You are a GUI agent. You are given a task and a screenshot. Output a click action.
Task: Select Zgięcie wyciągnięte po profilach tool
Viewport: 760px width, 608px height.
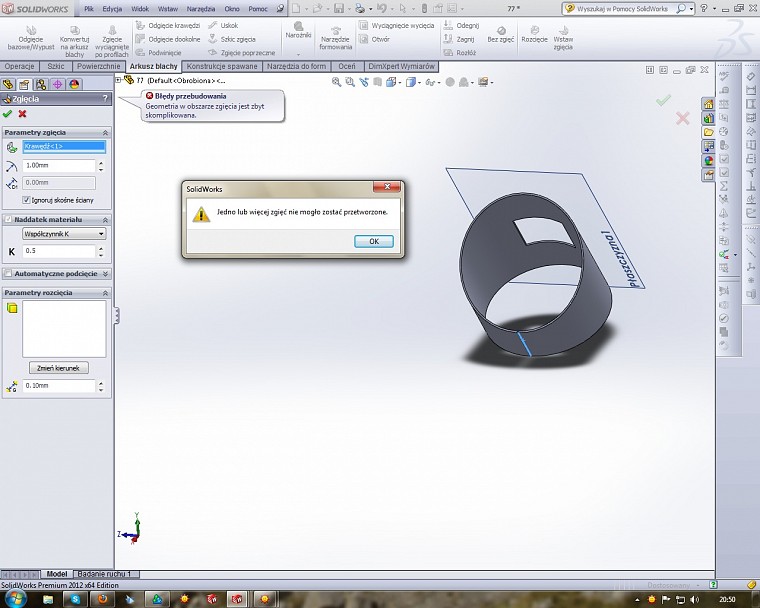(112, 43)
